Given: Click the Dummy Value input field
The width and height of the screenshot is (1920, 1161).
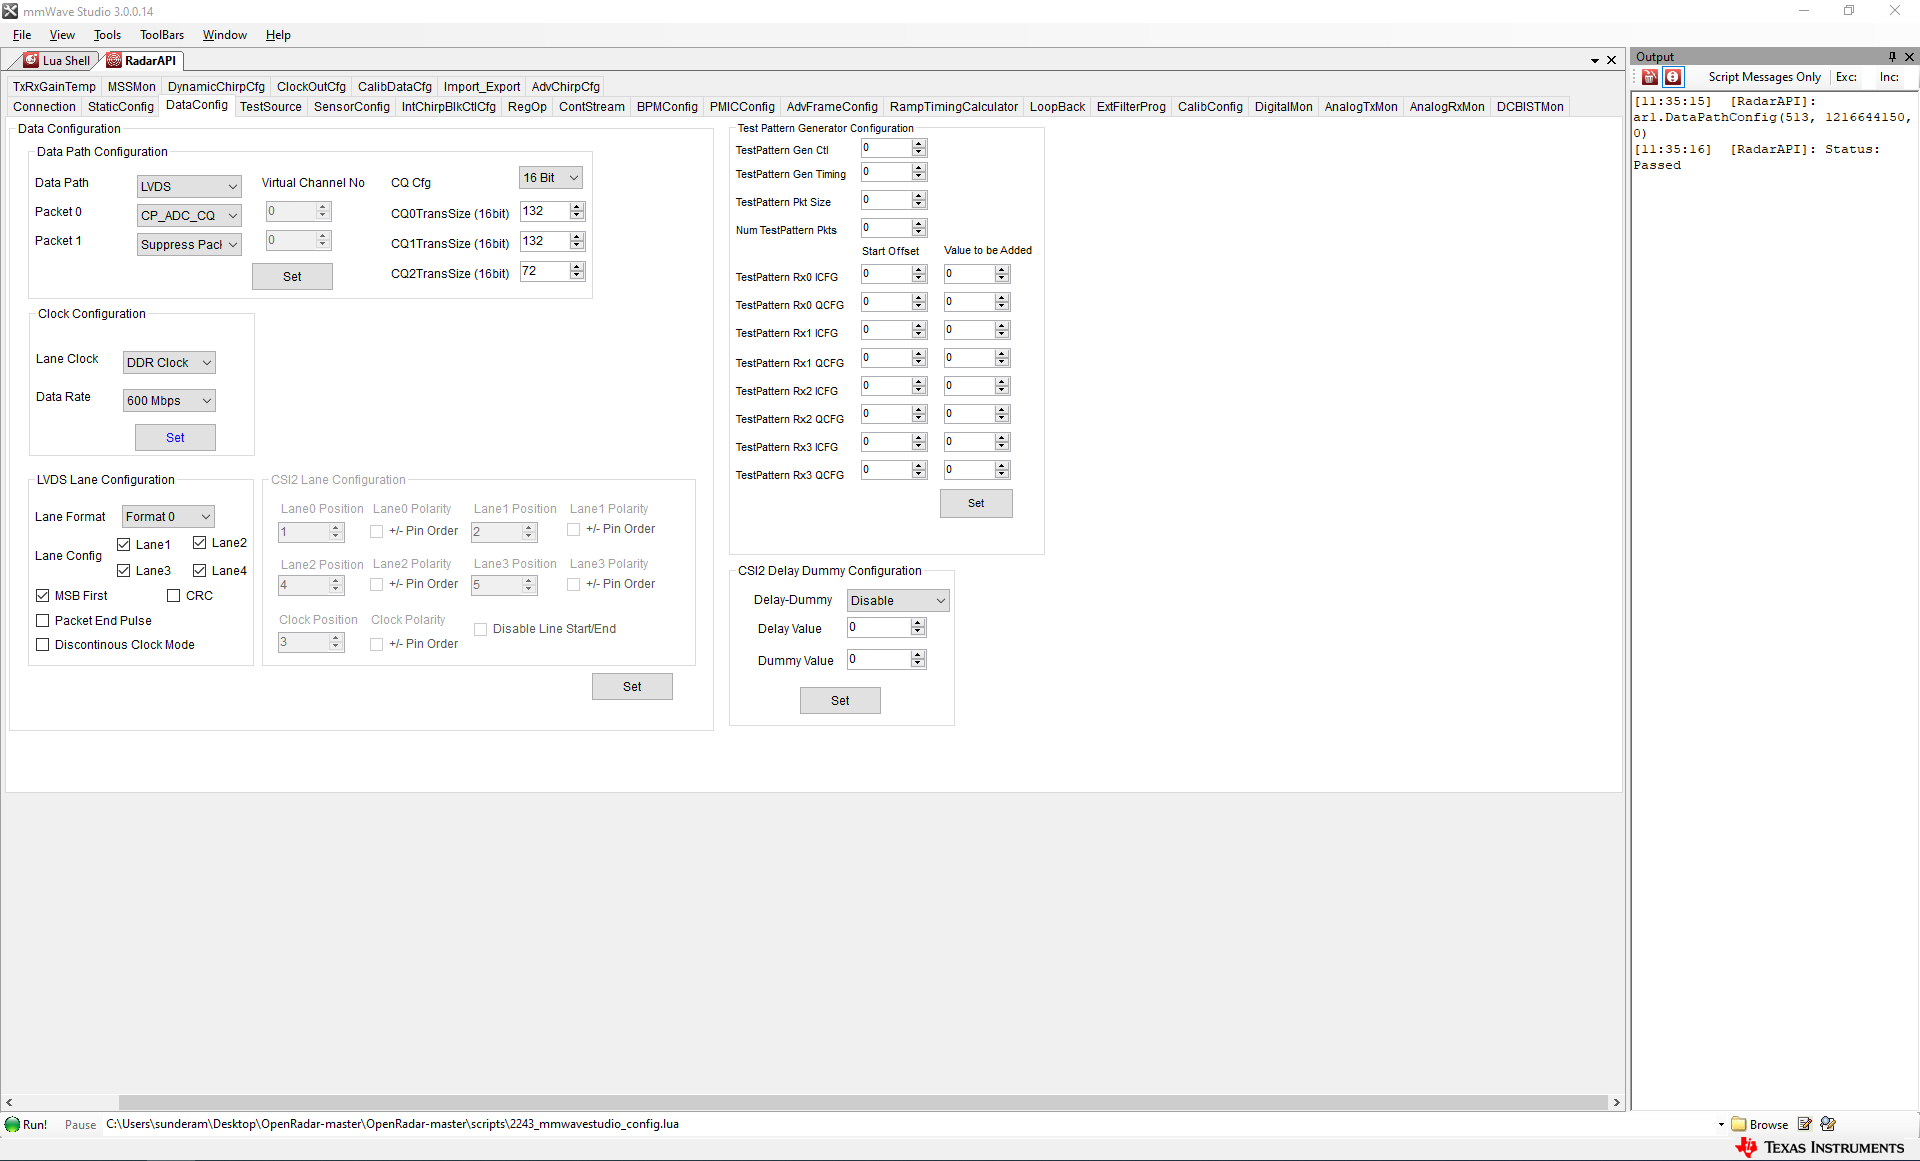Looking at the screenshot, I should click(878, 660).
